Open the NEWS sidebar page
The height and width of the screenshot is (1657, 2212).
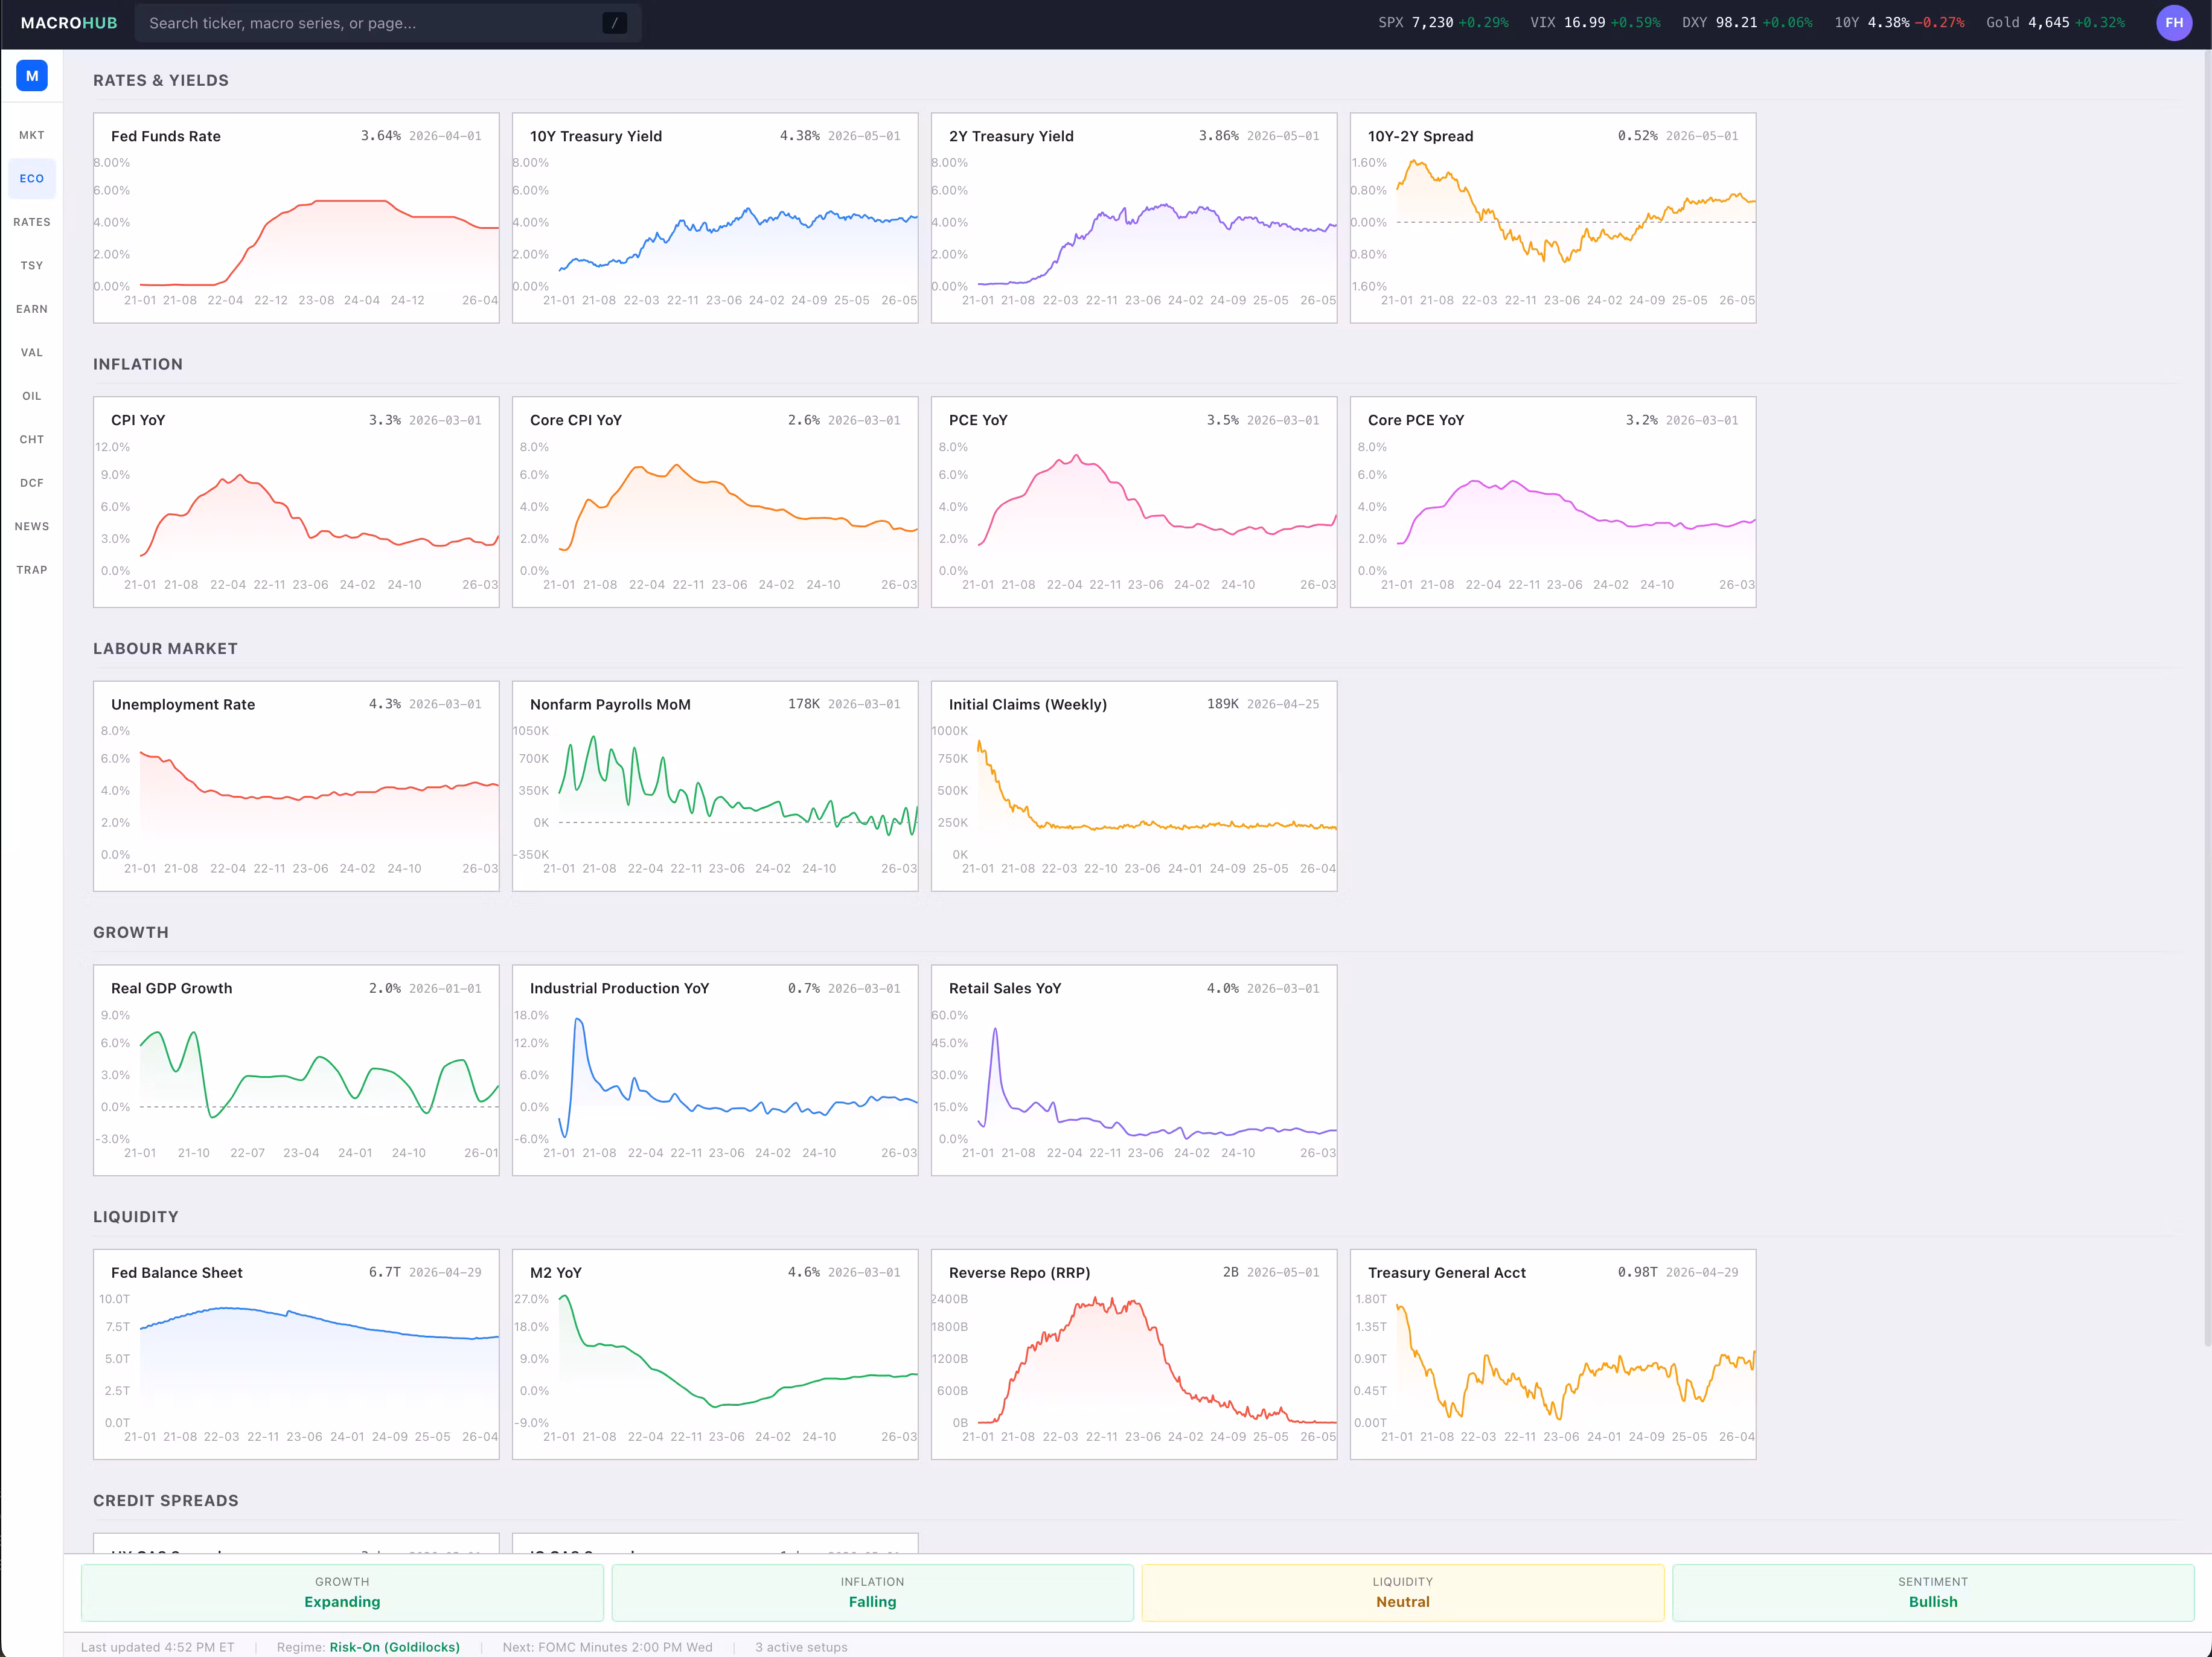click(x=32, y=527)
